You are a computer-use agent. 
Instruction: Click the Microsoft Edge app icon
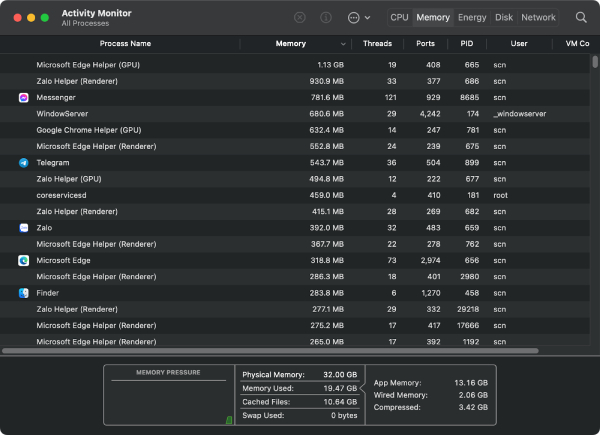tap(24, 261)
